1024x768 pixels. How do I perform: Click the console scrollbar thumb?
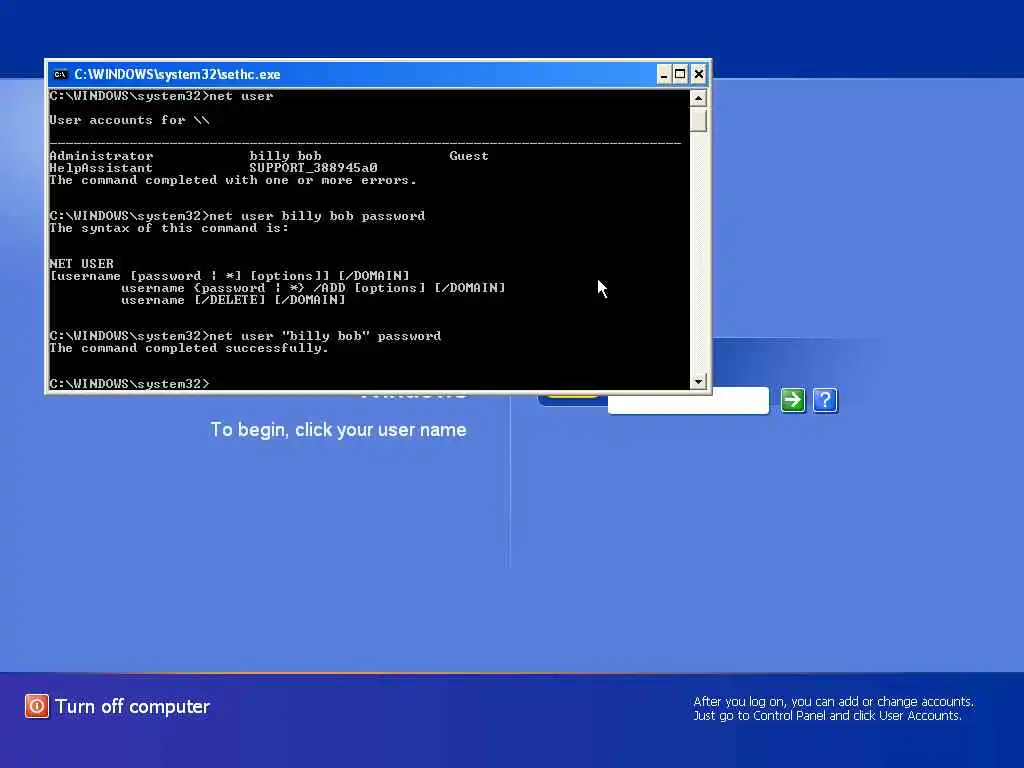pyautogui.click(x=698, y=121)
